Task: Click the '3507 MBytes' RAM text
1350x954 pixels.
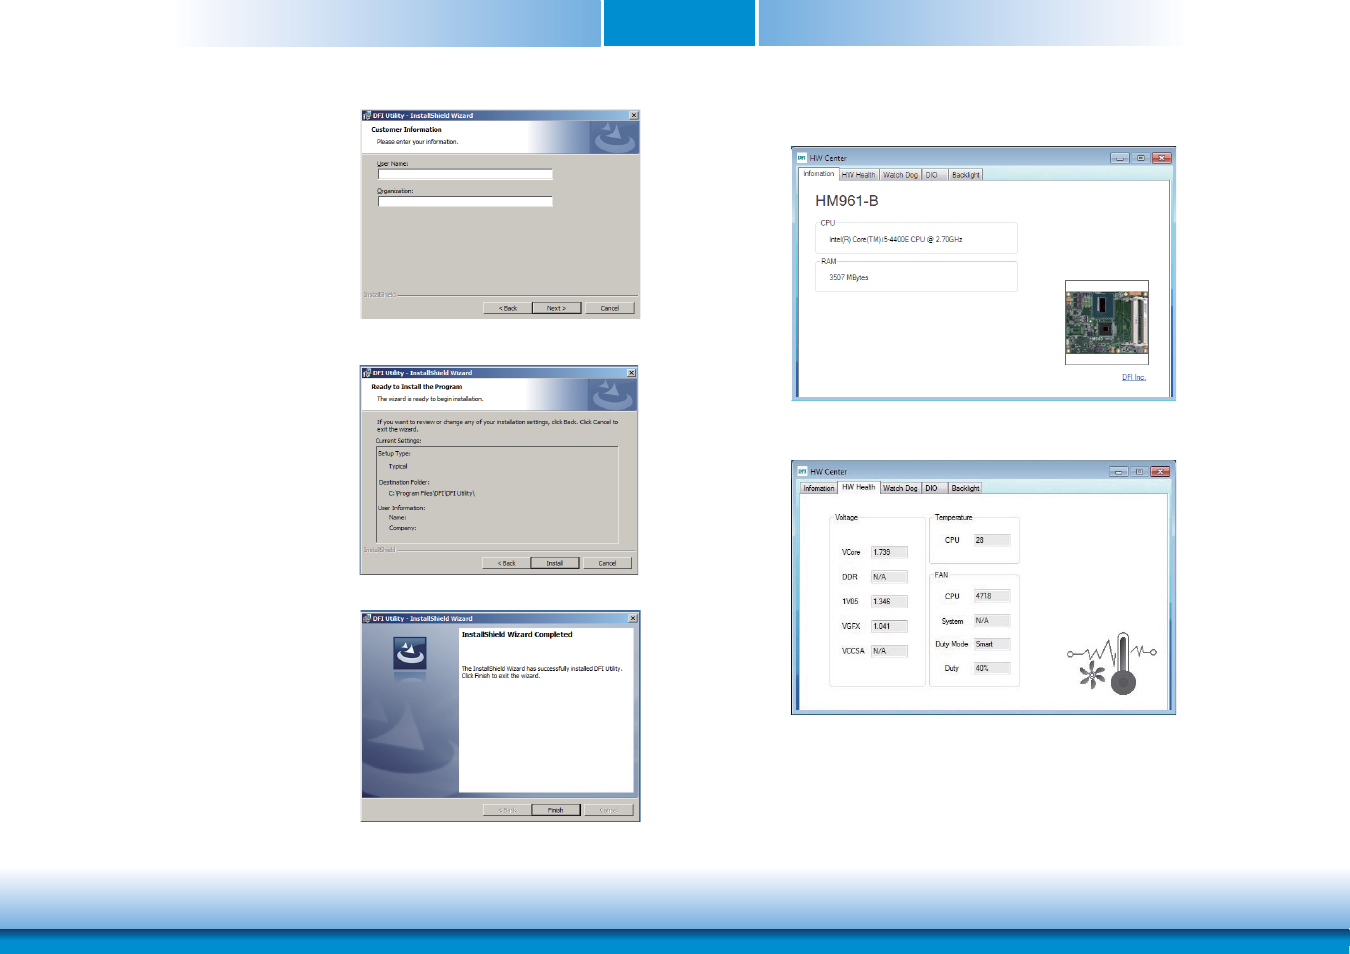Action: click(849, 277)
